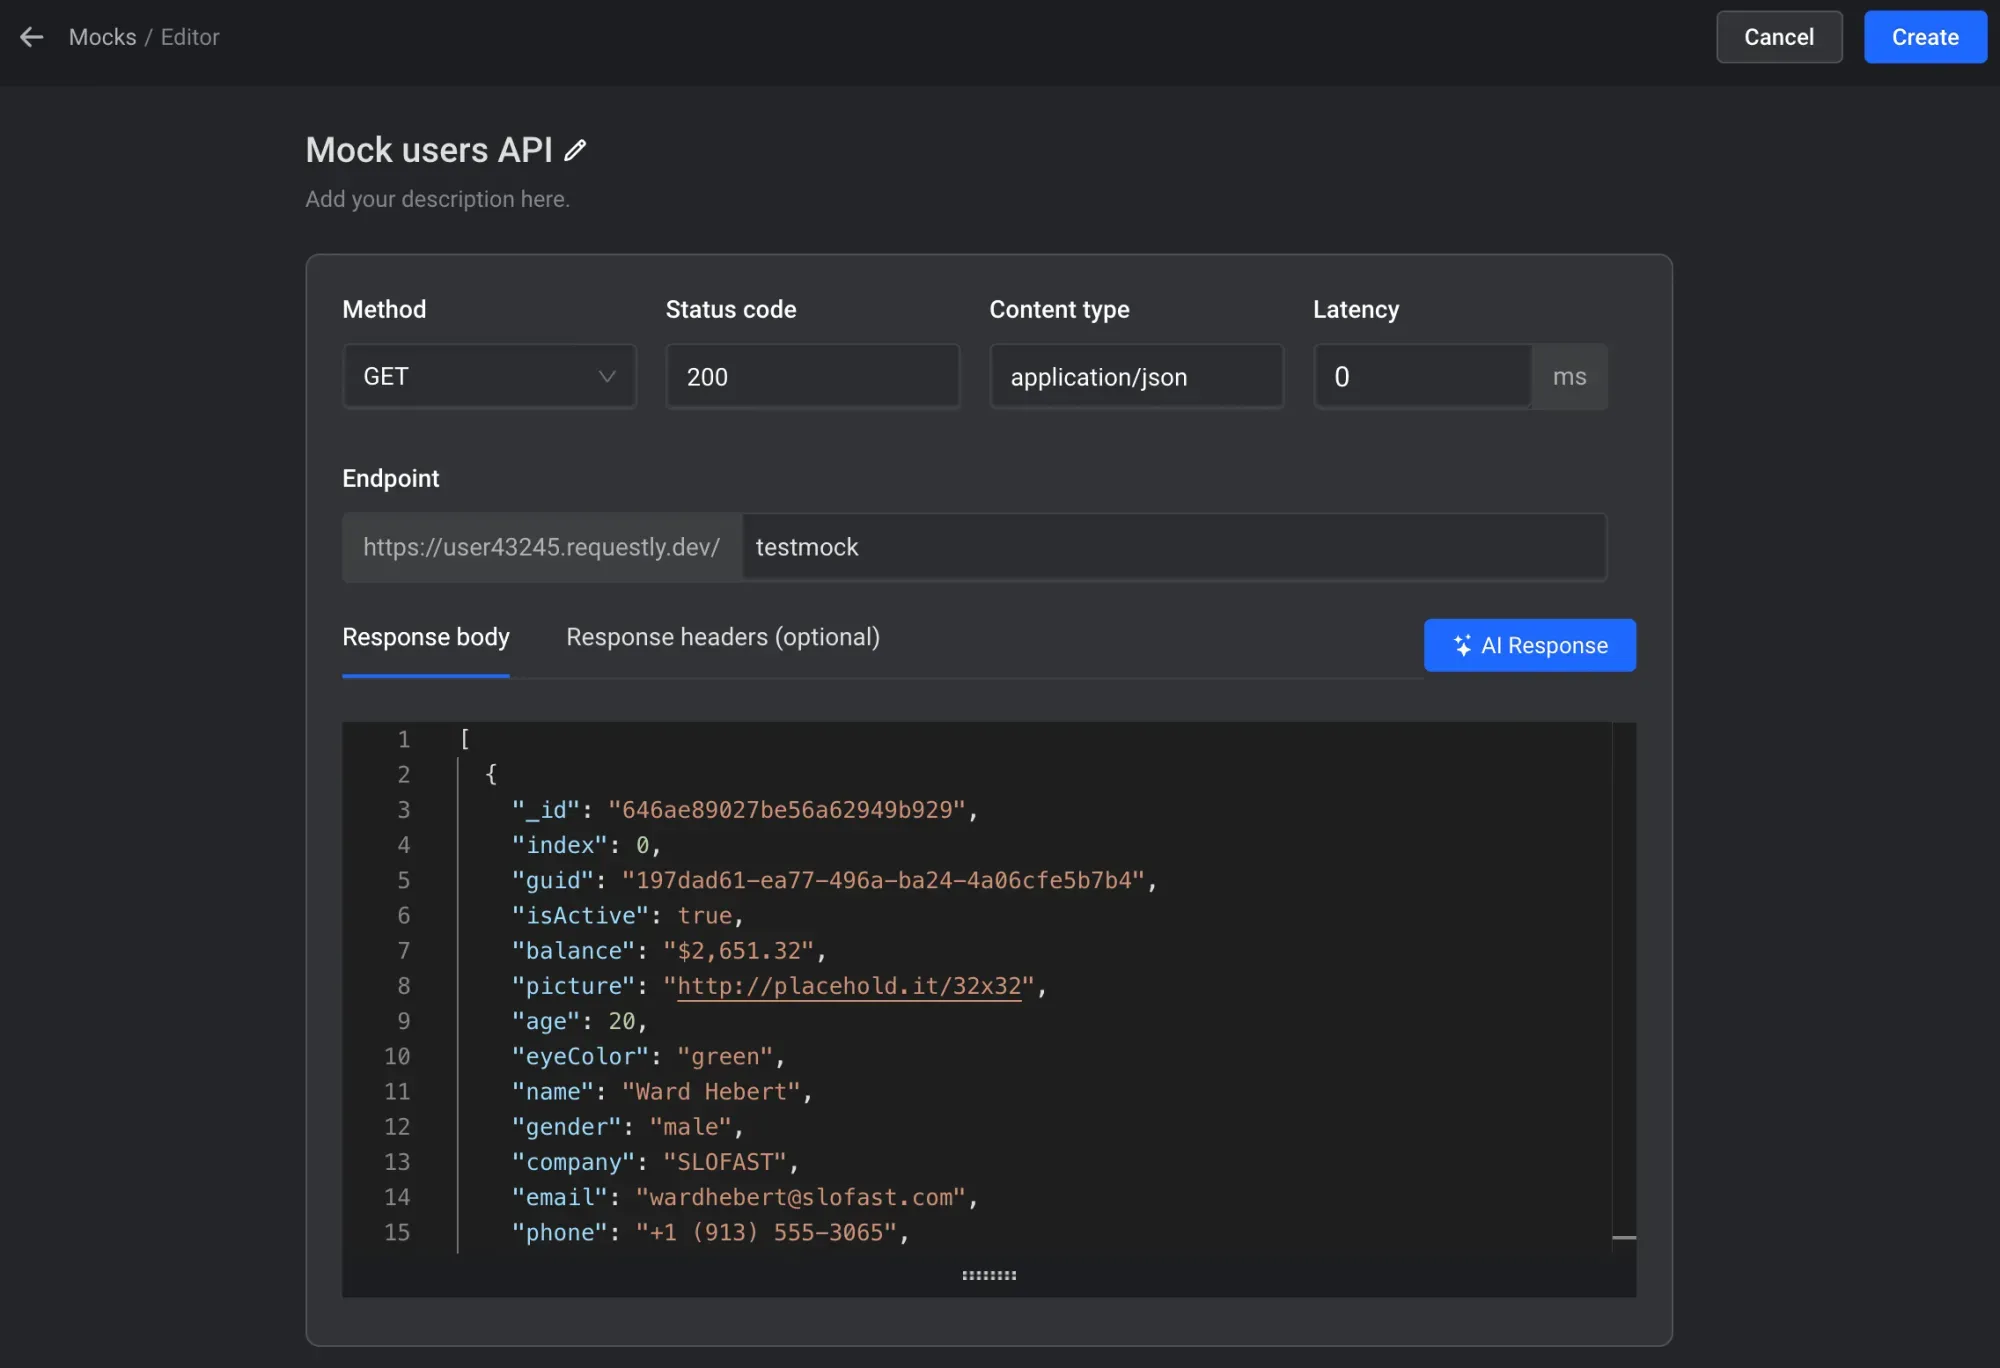Click line number 10 in editor gutter
Image resolution: width=2000 pixels, height=1368 pixels.
397,1056
